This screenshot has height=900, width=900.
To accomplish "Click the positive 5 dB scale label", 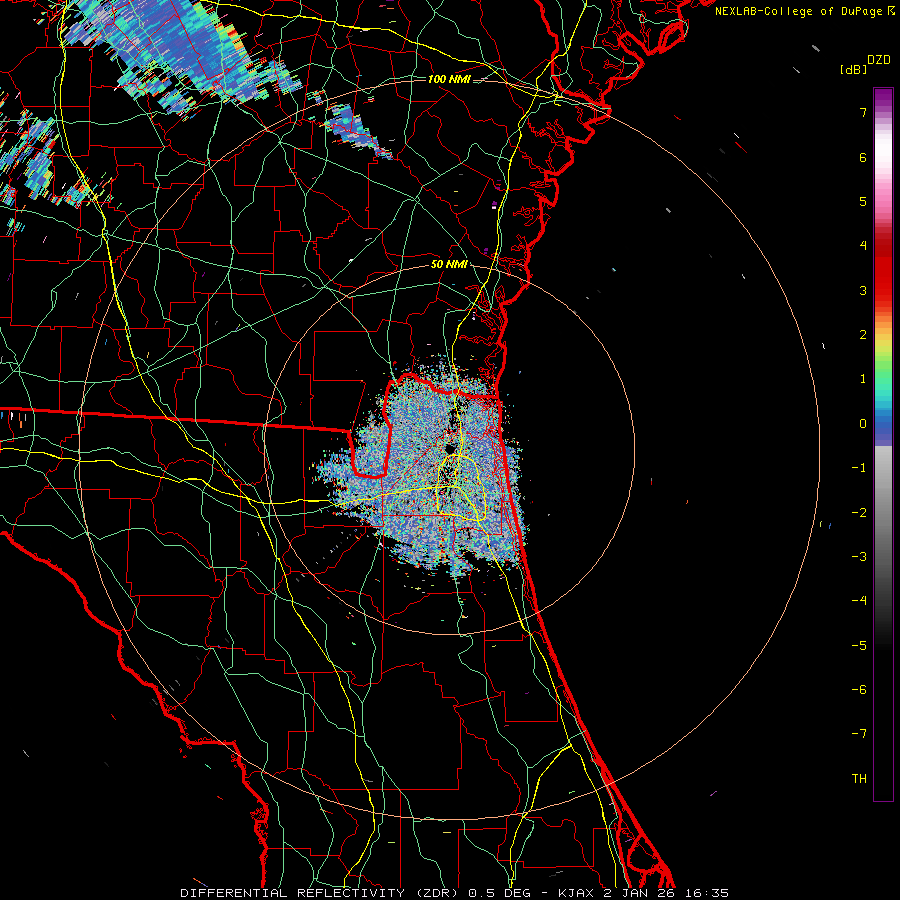I will pos(863,201).
